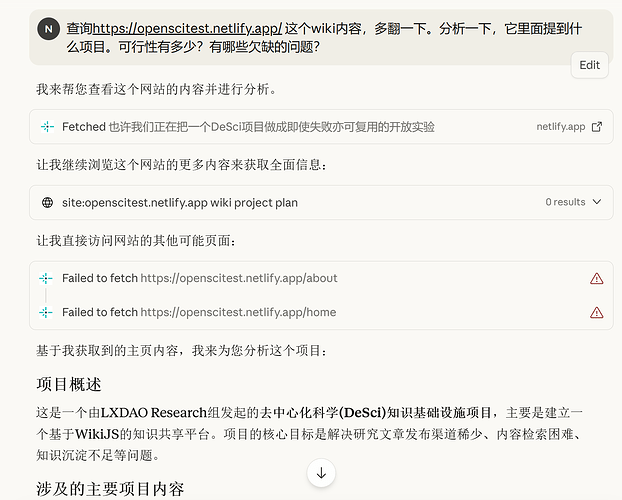Click the "涉及的主要项目内容" heading
This screenshot has width=622, height=500.
point(110,489)
